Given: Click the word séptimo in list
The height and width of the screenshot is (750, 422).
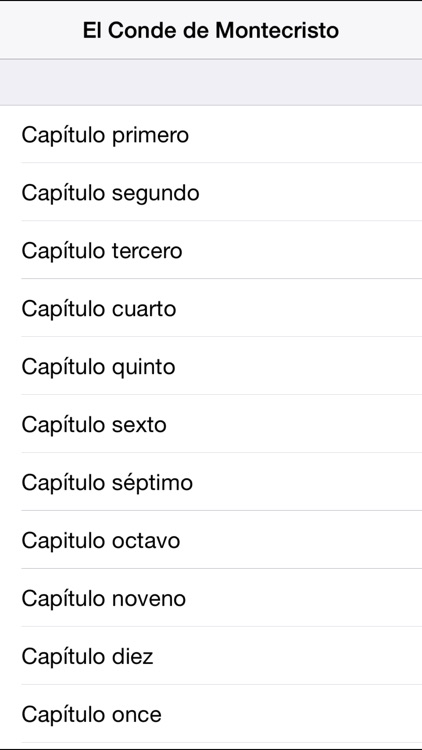Looking at the screenshot, I should tap(152, 483).
